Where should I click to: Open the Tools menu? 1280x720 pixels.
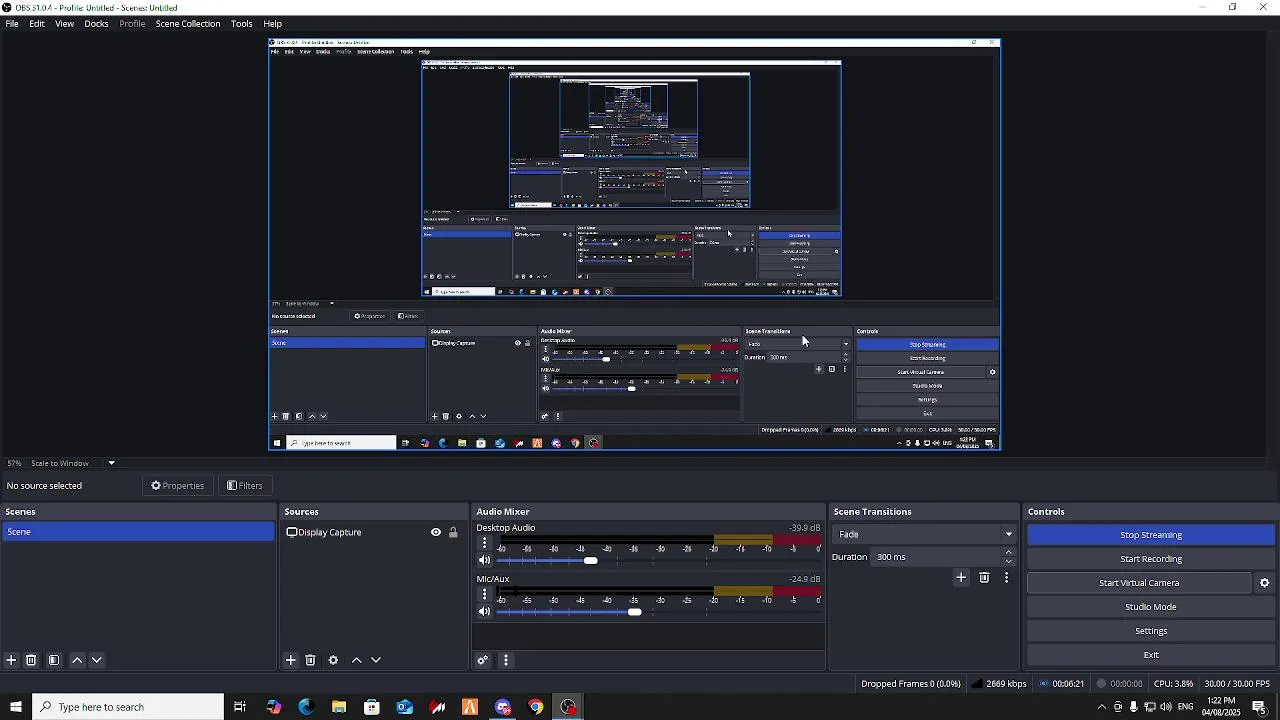(x=242, y=23)
